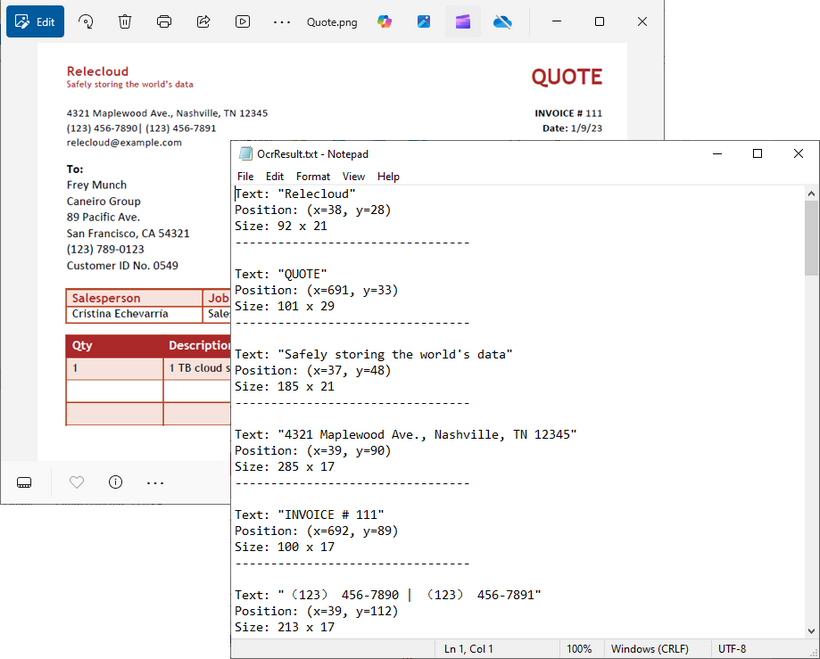Open the blue image editor app icon

pyautogui.click(x=424, y=21)
